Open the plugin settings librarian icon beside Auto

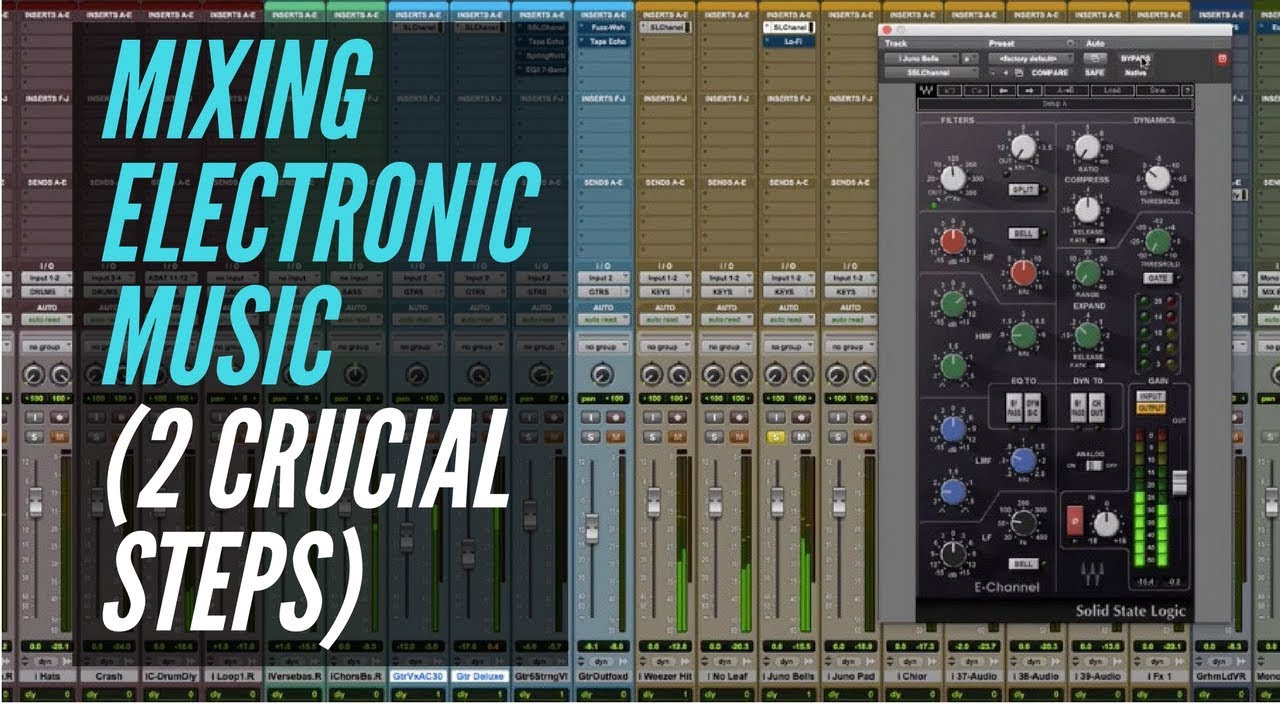coord(1070,43)
